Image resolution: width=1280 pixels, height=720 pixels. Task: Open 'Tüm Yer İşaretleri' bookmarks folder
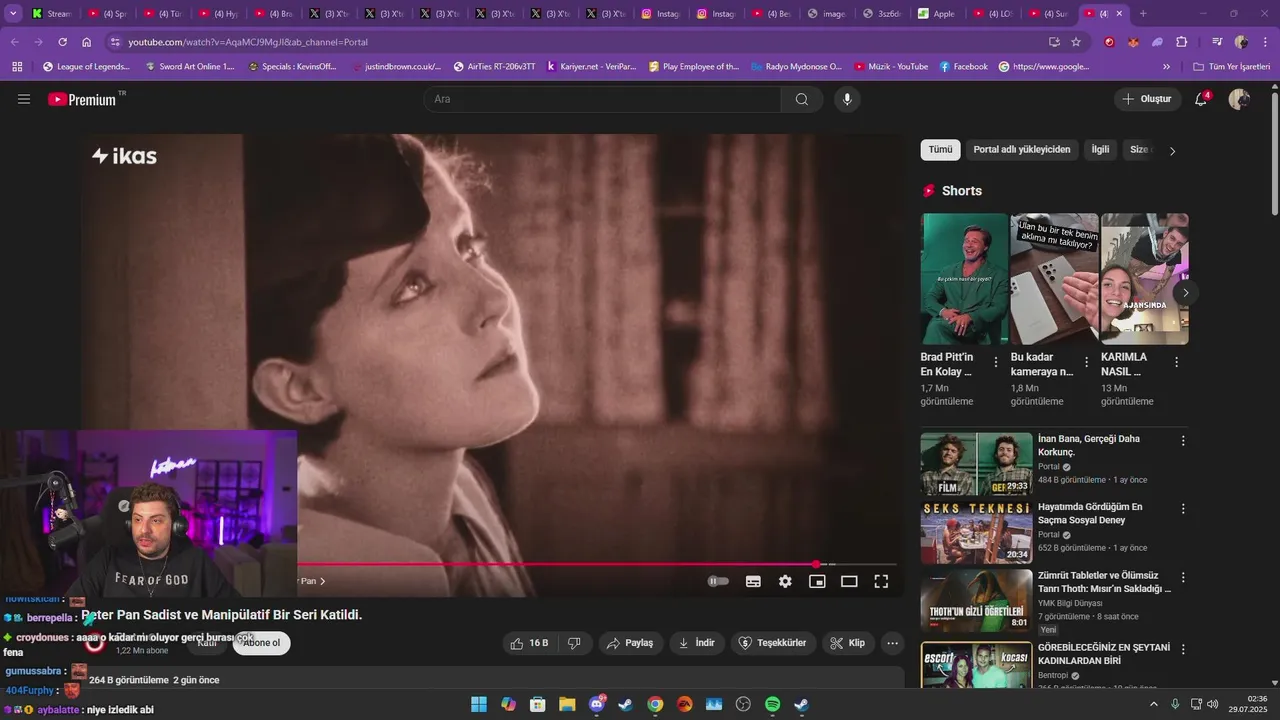coord(1231,67)
